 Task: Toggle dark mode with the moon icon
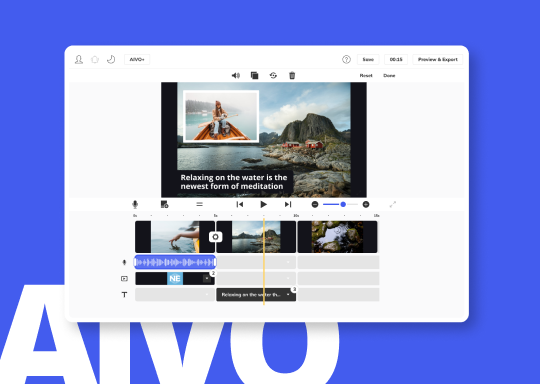(x=111, y=60)
